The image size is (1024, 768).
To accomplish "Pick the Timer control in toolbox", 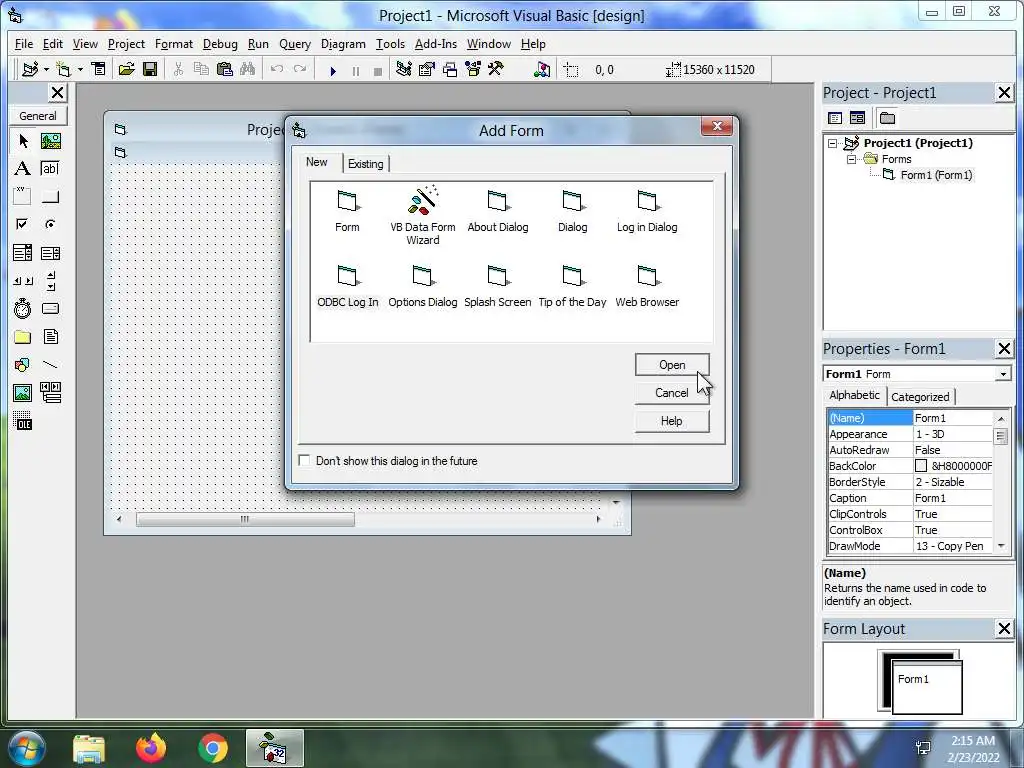I will 22,308.
